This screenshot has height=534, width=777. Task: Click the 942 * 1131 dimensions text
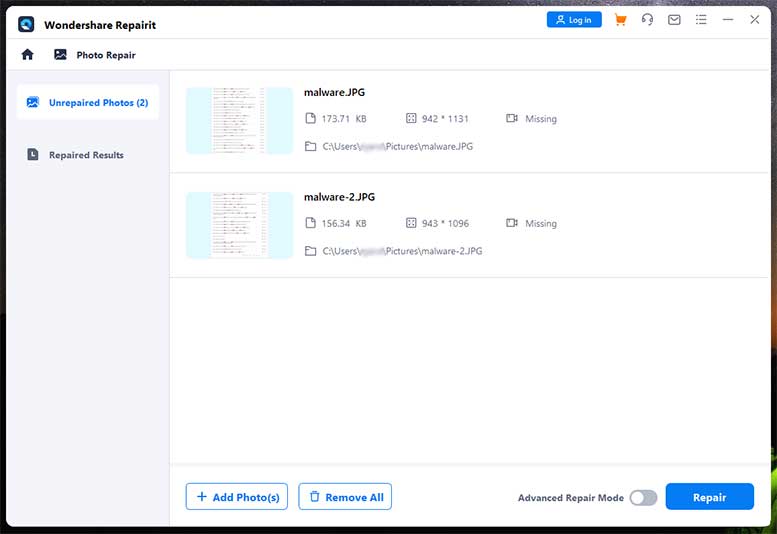point(445,119)
